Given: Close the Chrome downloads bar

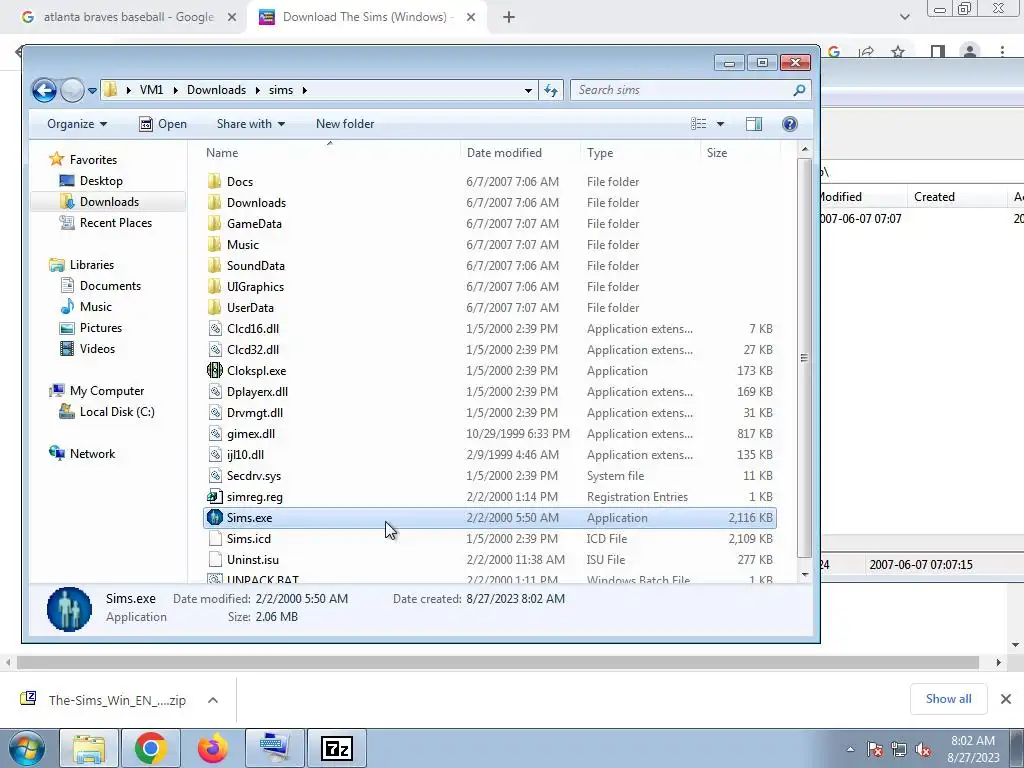Looking at the screenshot, I should [1006, 699].
